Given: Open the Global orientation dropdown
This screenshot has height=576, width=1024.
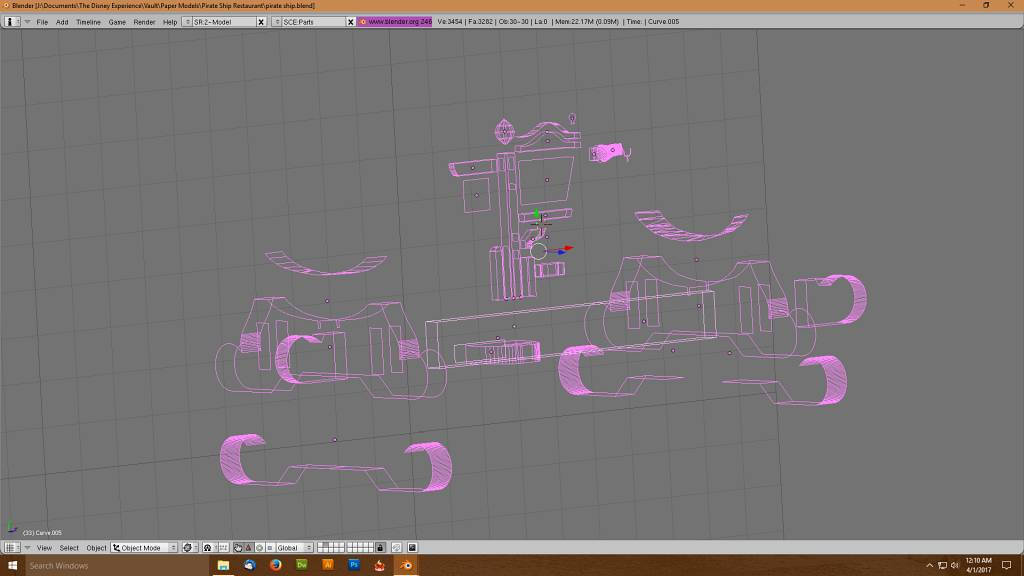Looking at the screenshot, I should tap(294, 548).
